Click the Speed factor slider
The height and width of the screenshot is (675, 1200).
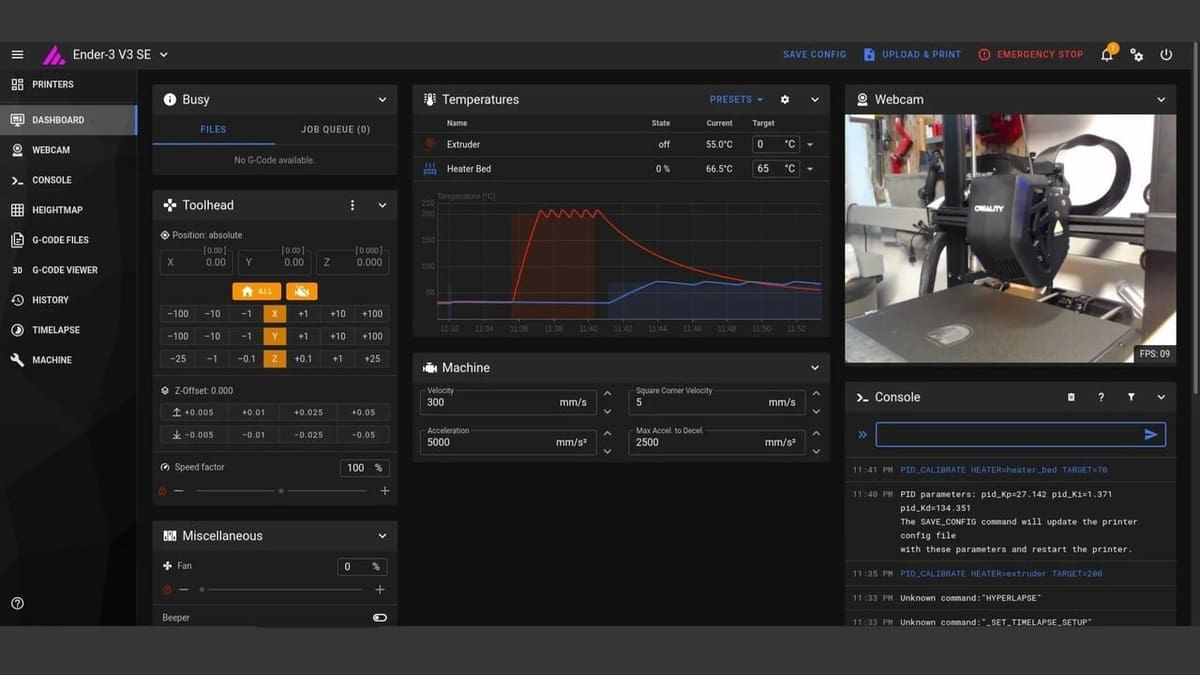pyautogui.click(x=280, y=491)
